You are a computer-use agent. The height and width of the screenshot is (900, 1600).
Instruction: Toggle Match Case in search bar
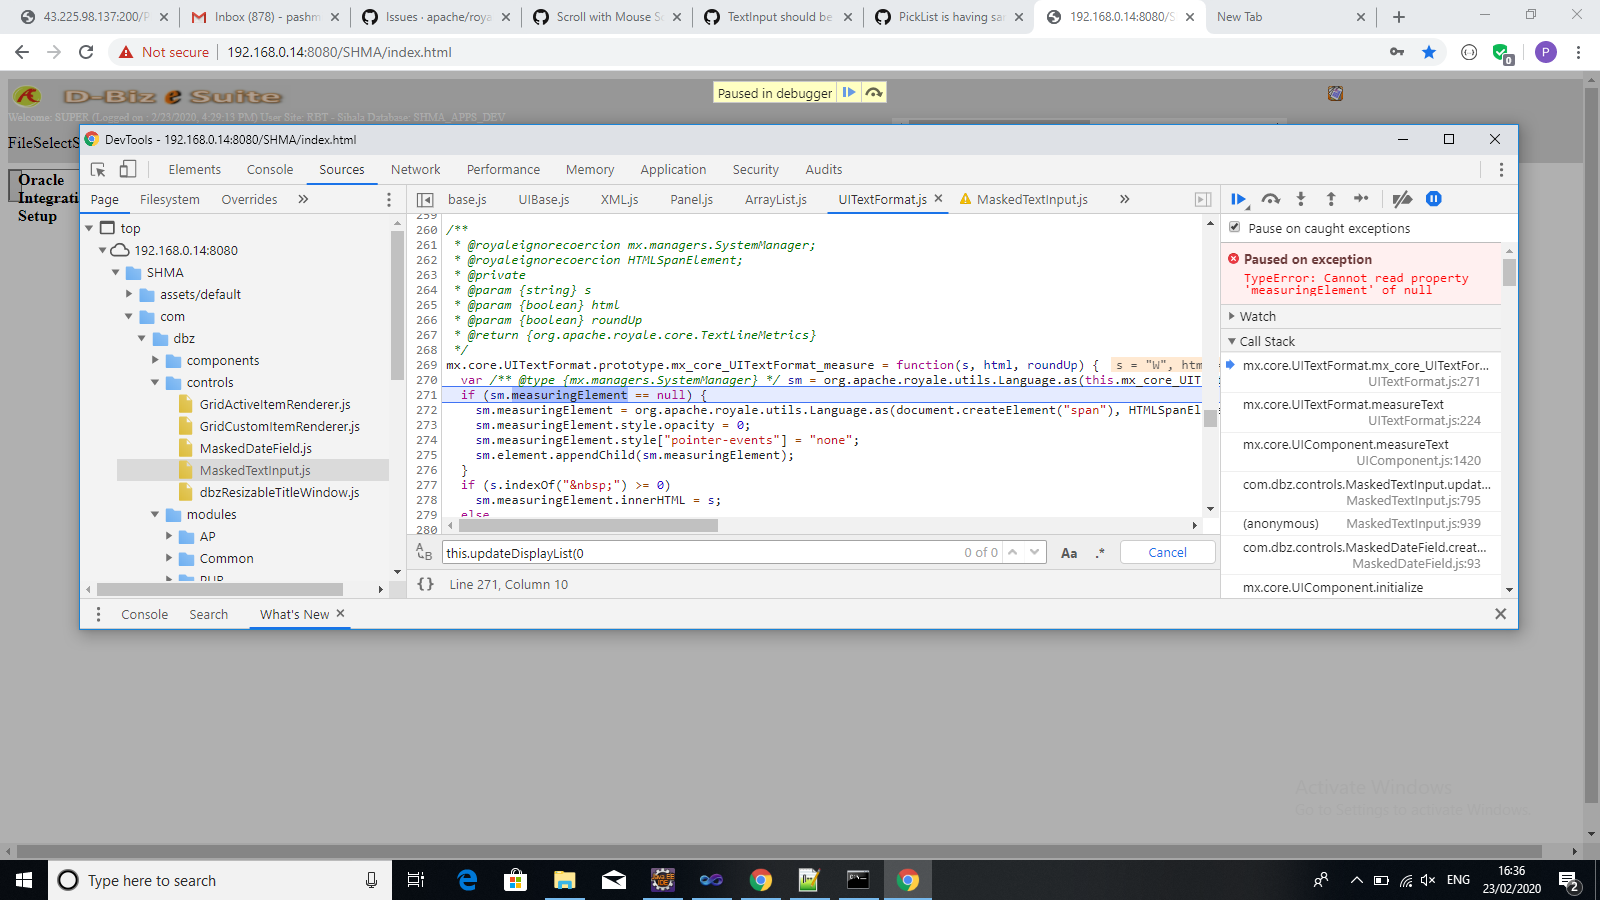1069,553
